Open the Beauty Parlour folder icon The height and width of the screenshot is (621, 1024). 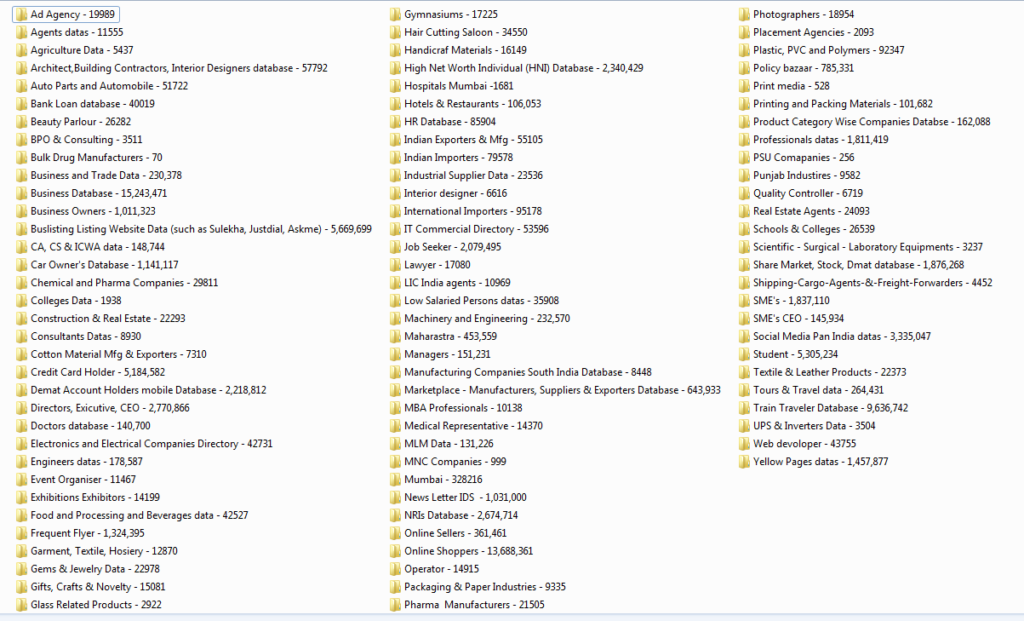click(x=22, y=121)
